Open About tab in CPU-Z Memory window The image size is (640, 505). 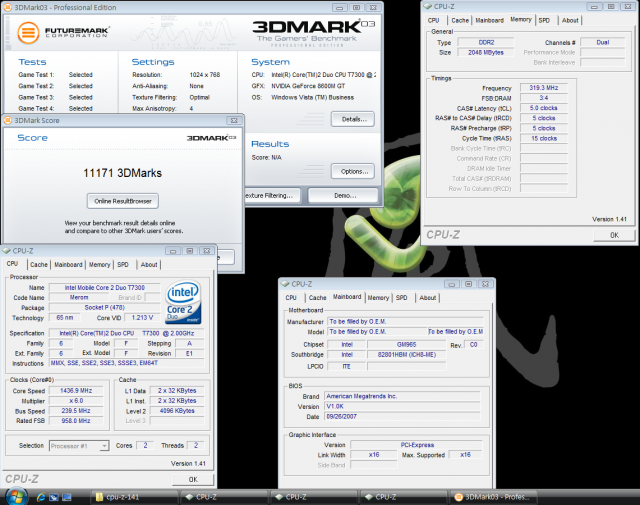coord(570,20)
